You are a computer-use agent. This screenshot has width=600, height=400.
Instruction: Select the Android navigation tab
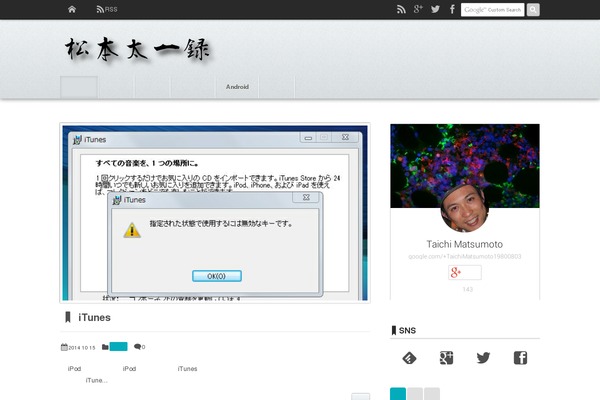(x=237, y=87)
